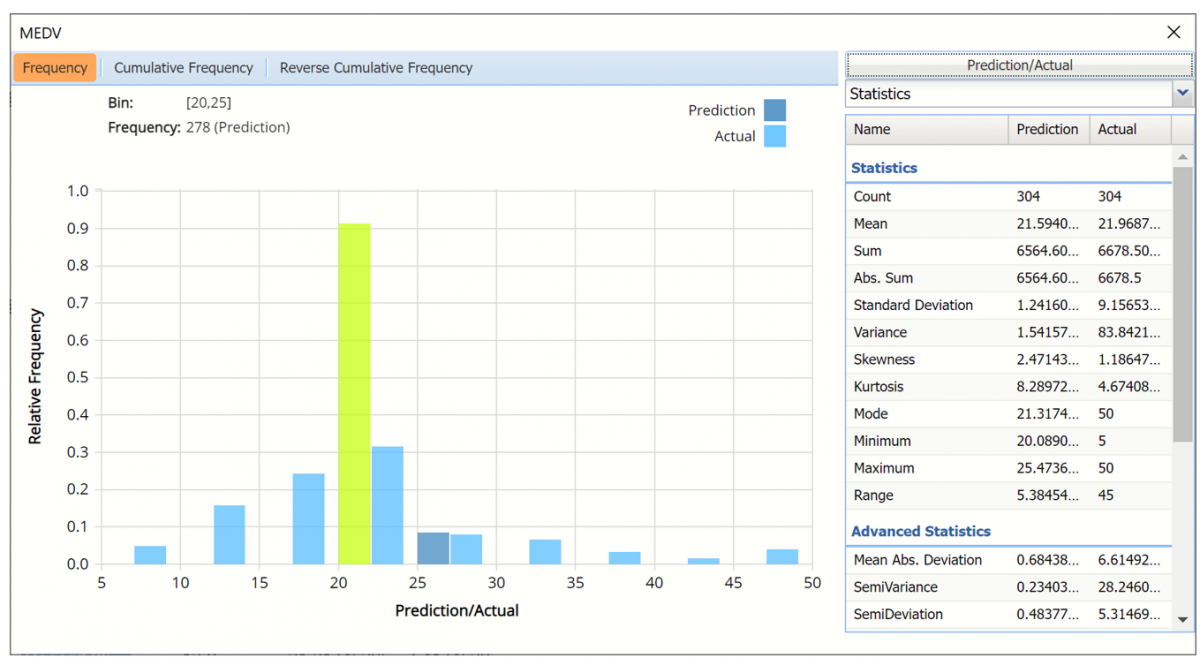Click the statistics table scroll down arrow
This screenshot has width=1200, height=658.
[x=1183, y=618]
